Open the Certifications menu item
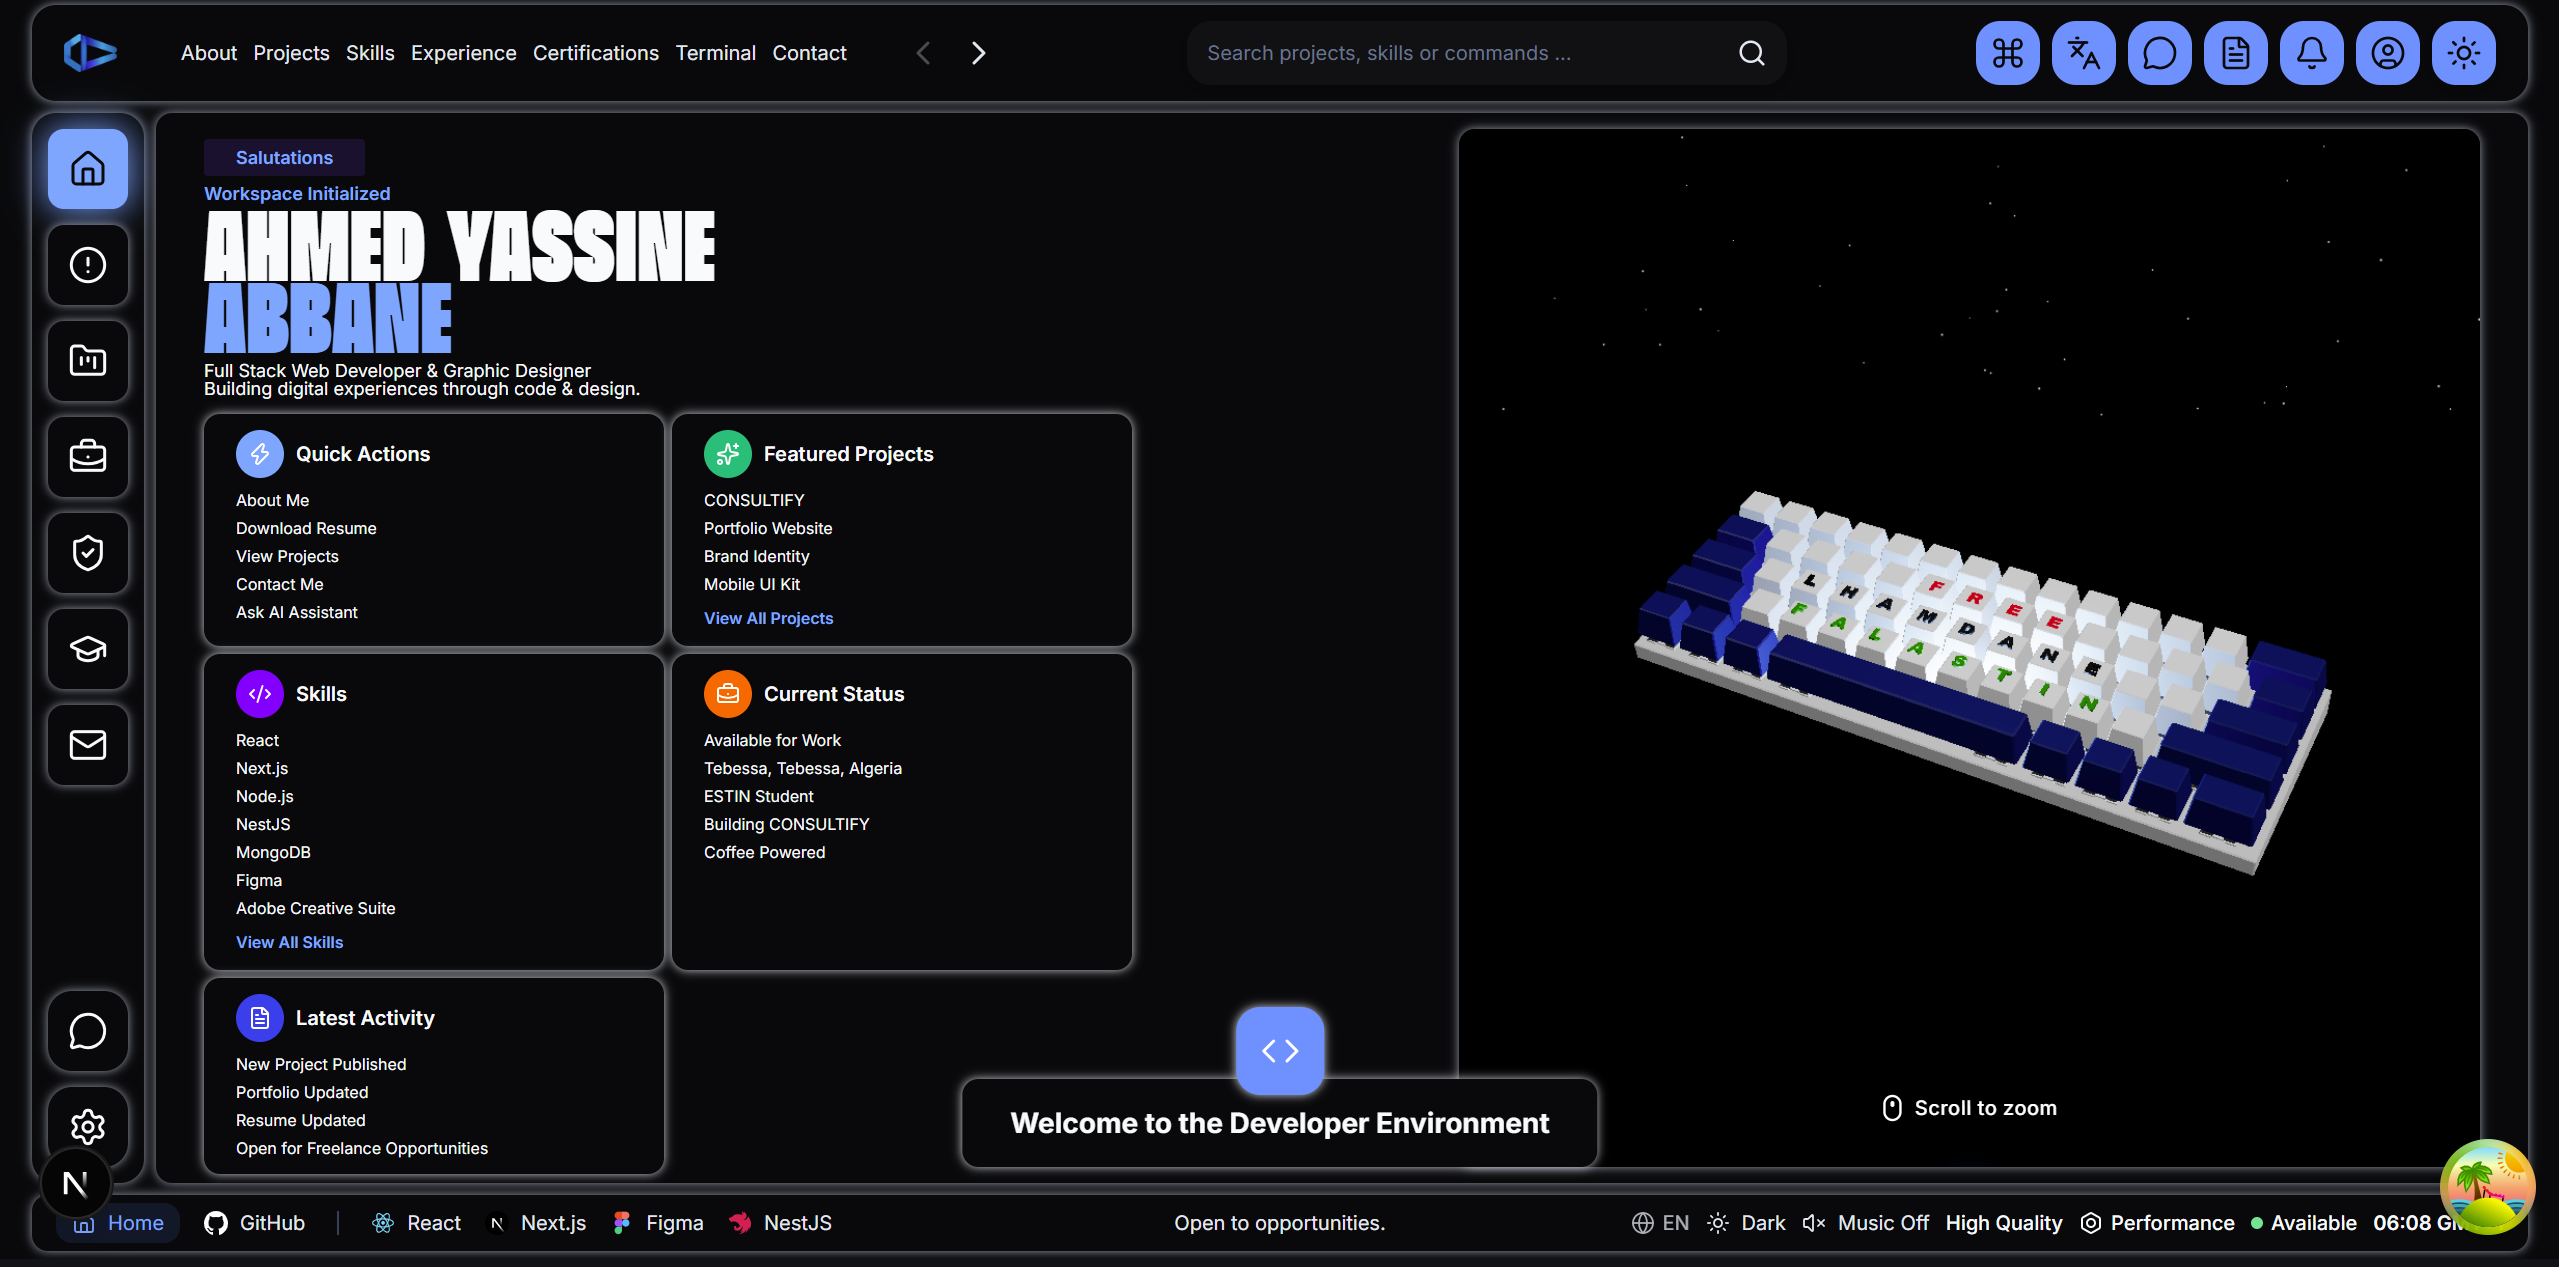Image resolution: width=2559 pixels, height=1267 pixels. (x=596, y=53)
